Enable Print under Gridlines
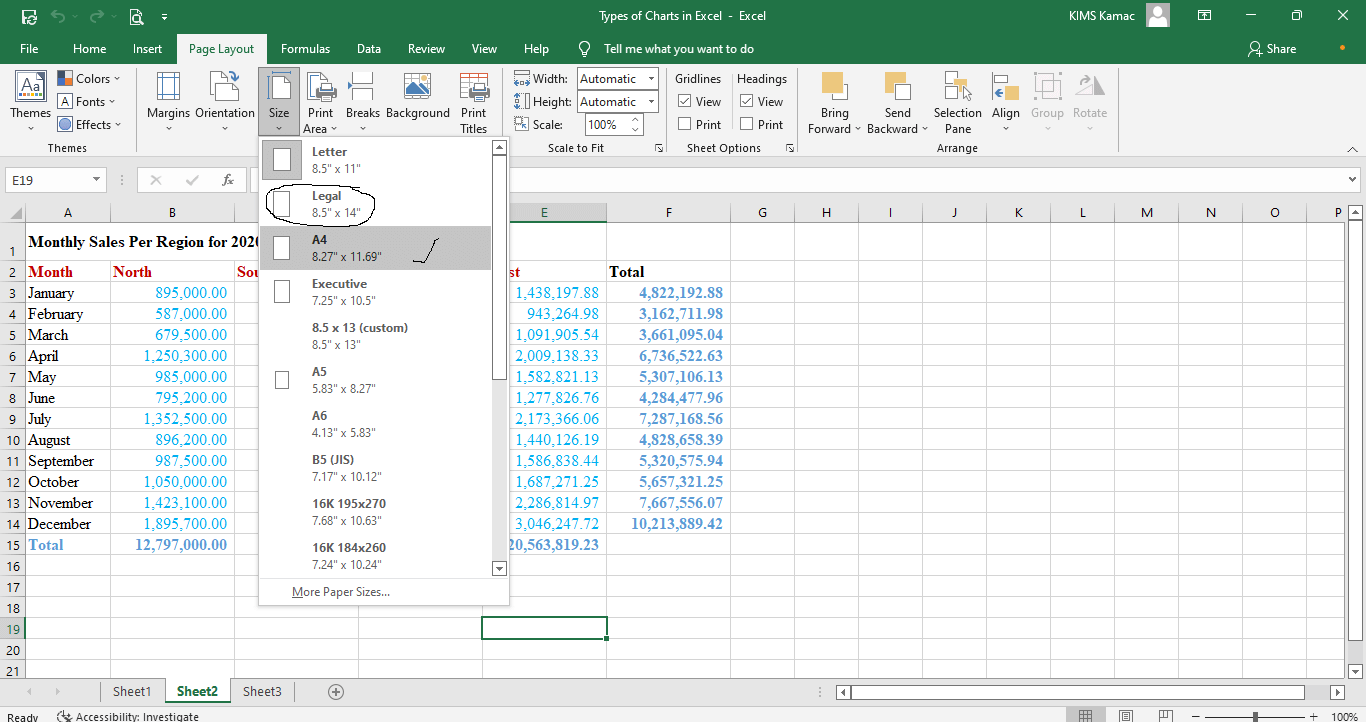Image resolution: width=1366 pixels, height=722 pixels. 682,124
